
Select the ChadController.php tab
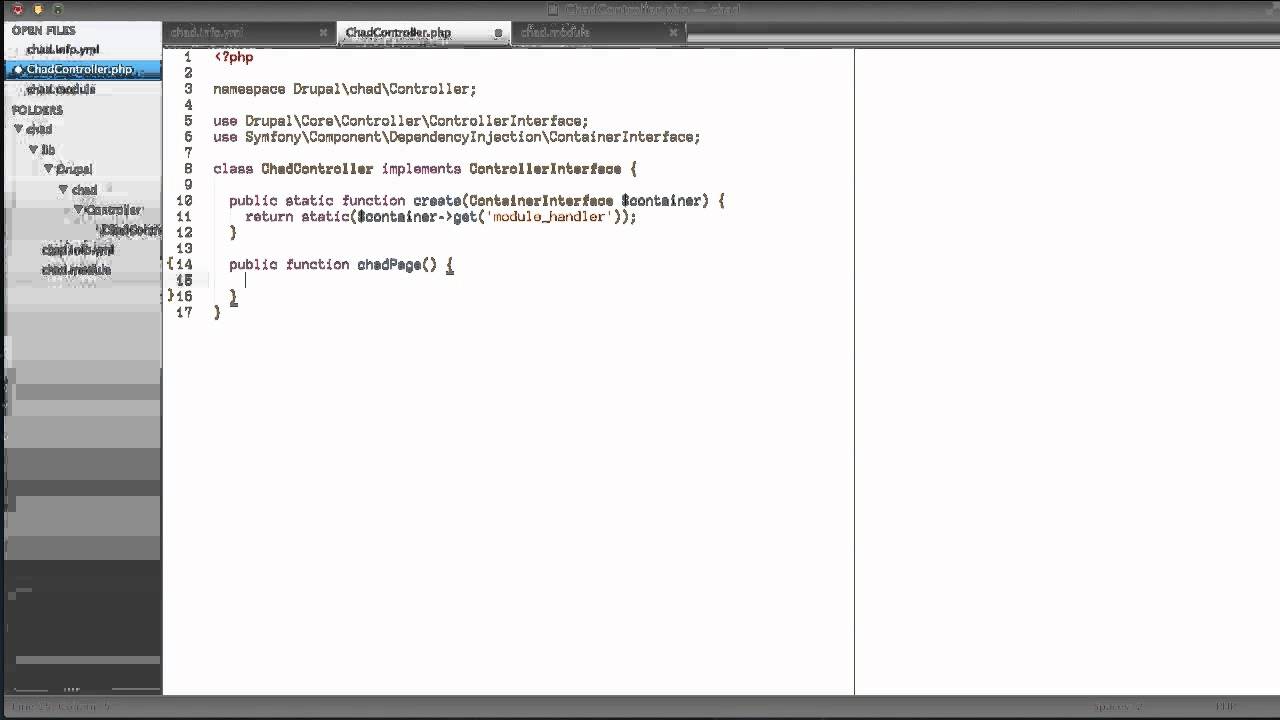(398, 32)
